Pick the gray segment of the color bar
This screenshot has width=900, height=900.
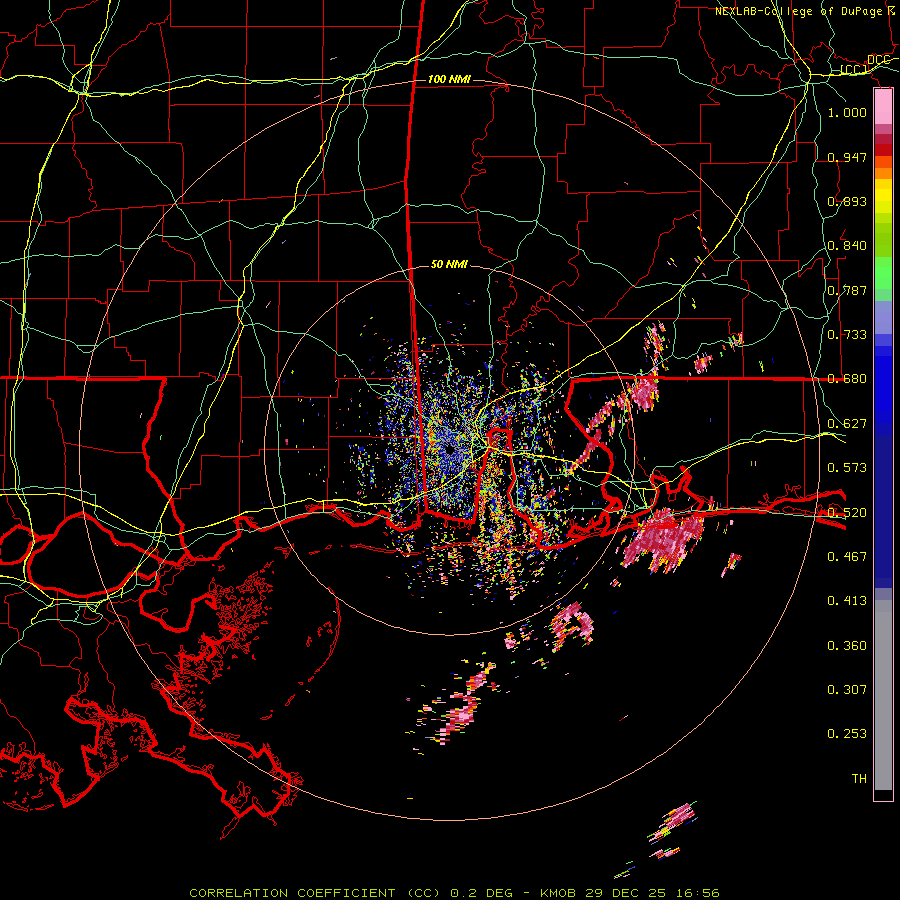point(883,695)
